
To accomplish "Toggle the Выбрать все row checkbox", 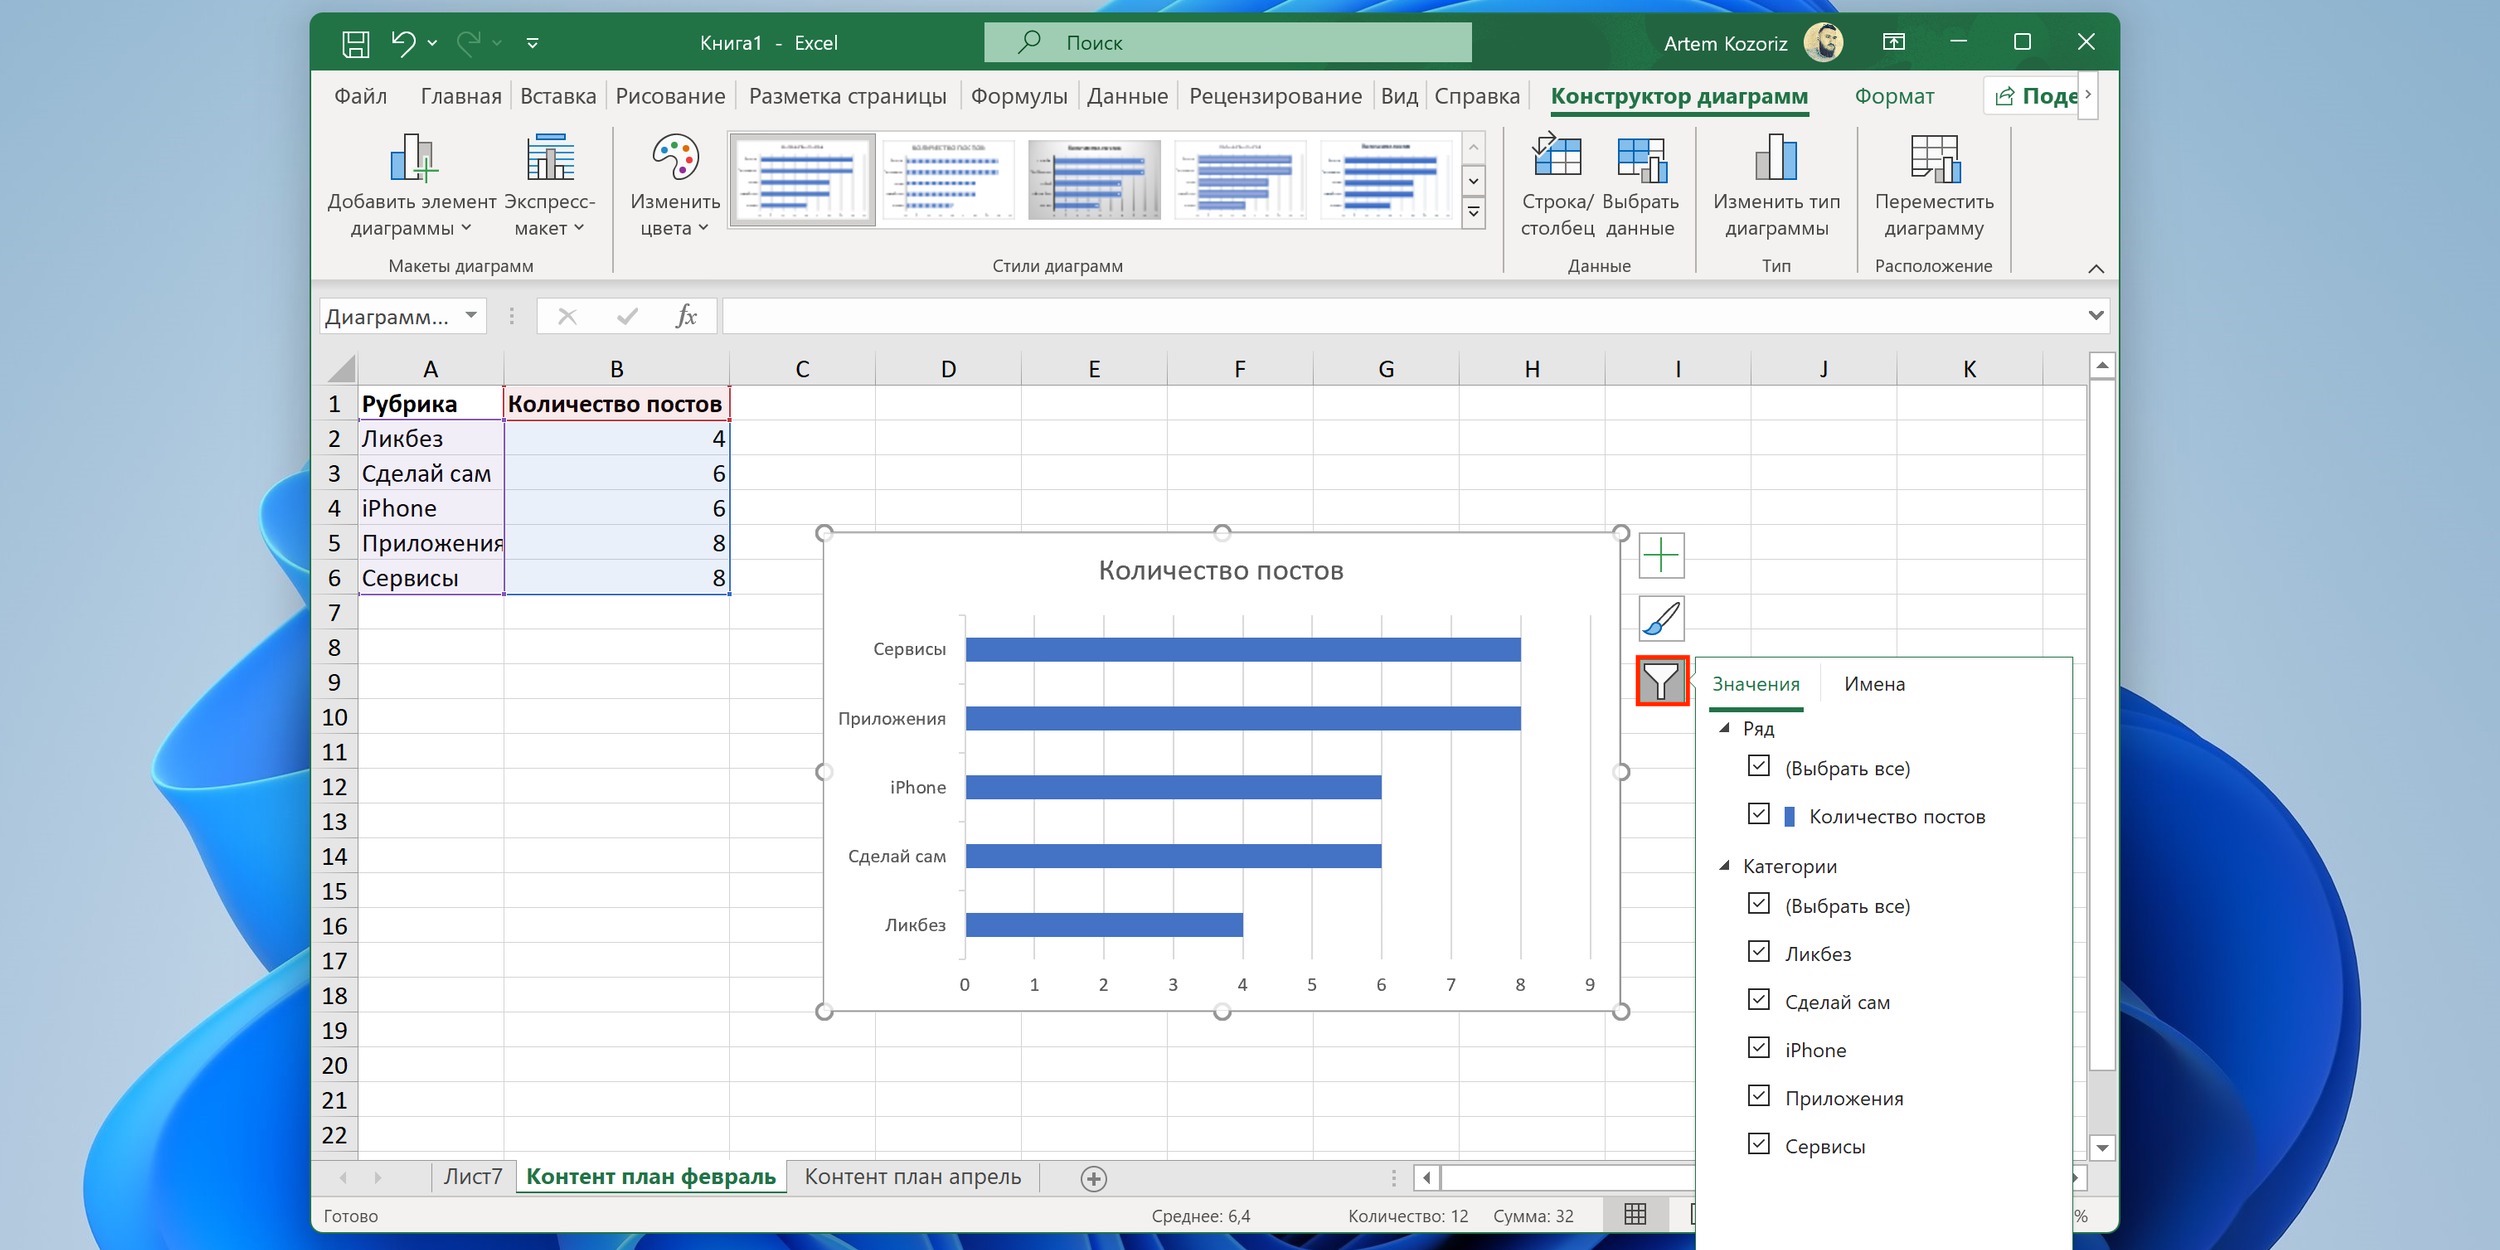I will point(1755,767).
